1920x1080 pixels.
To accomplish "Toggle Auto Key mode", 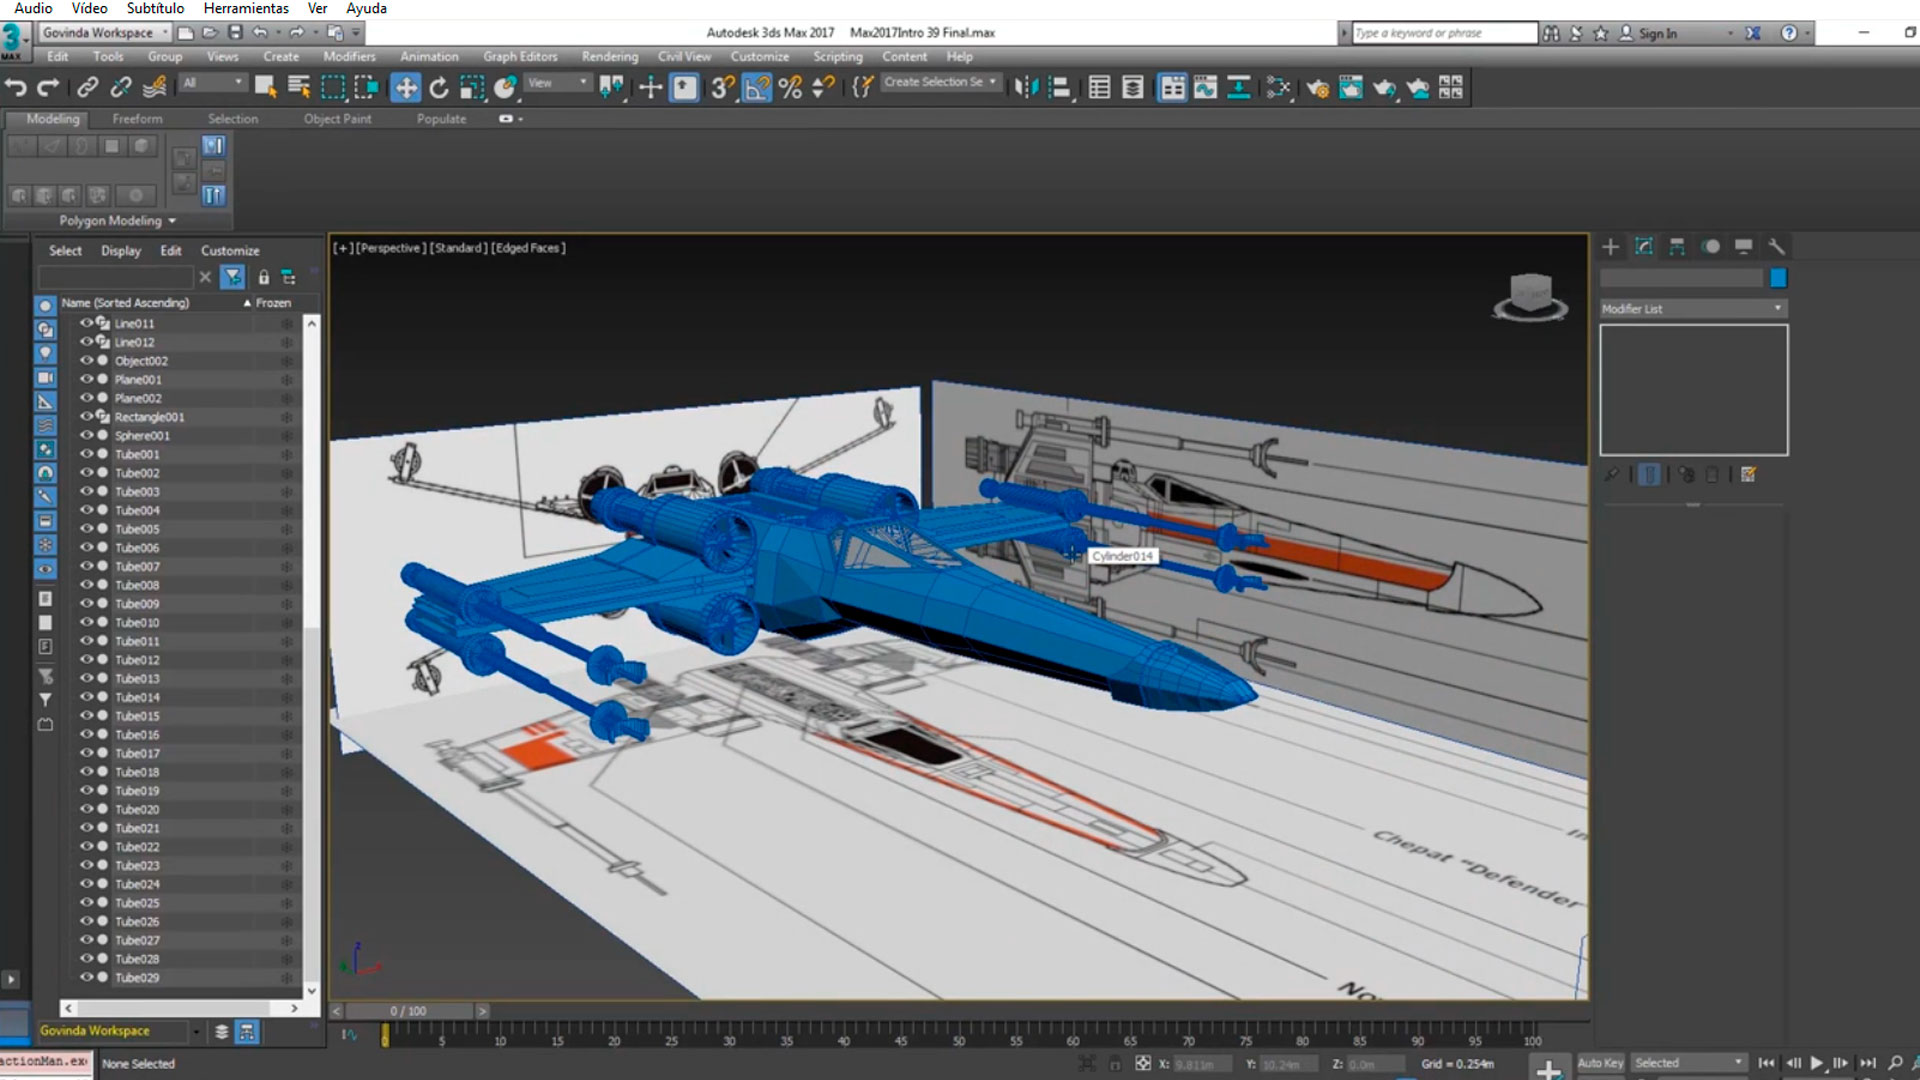I will pyautogui.click(x=1600, y=1063).
